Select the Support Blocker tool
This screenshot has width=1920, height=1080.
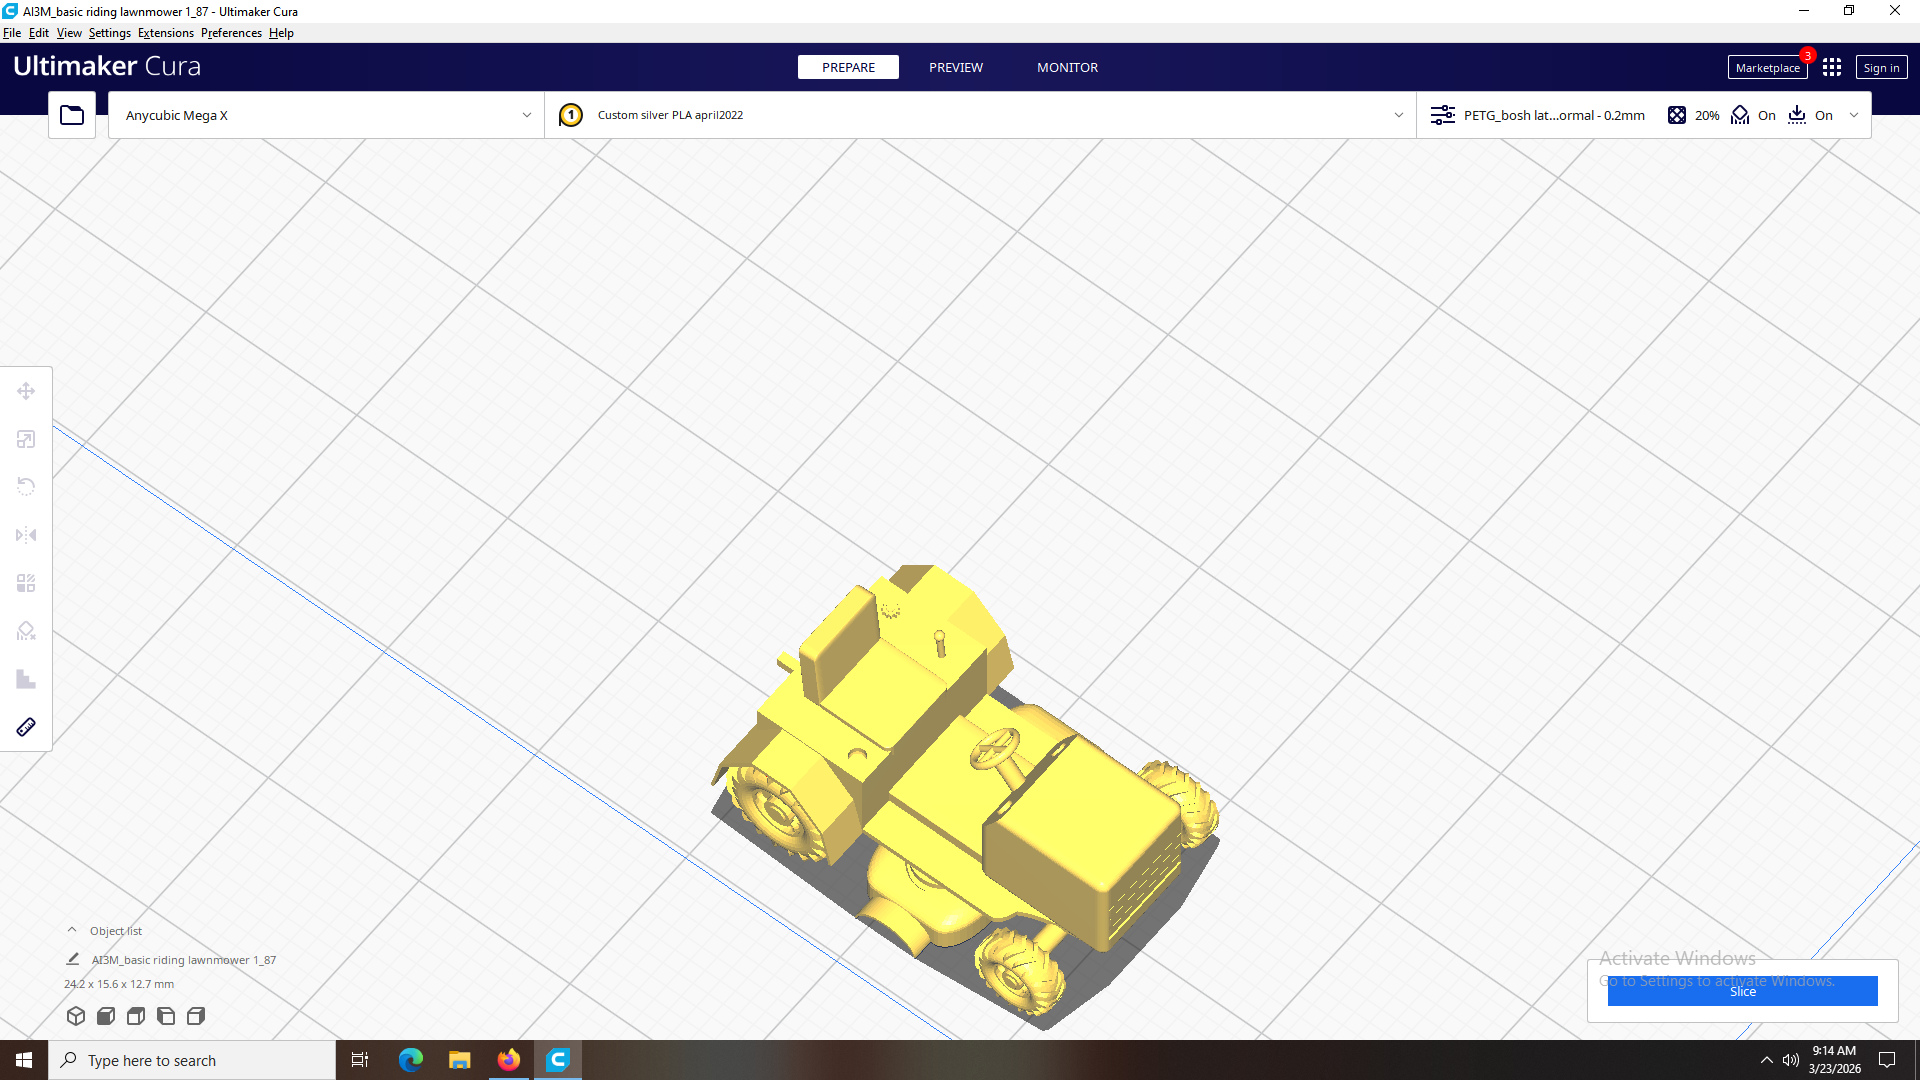[x=26, y=631]
